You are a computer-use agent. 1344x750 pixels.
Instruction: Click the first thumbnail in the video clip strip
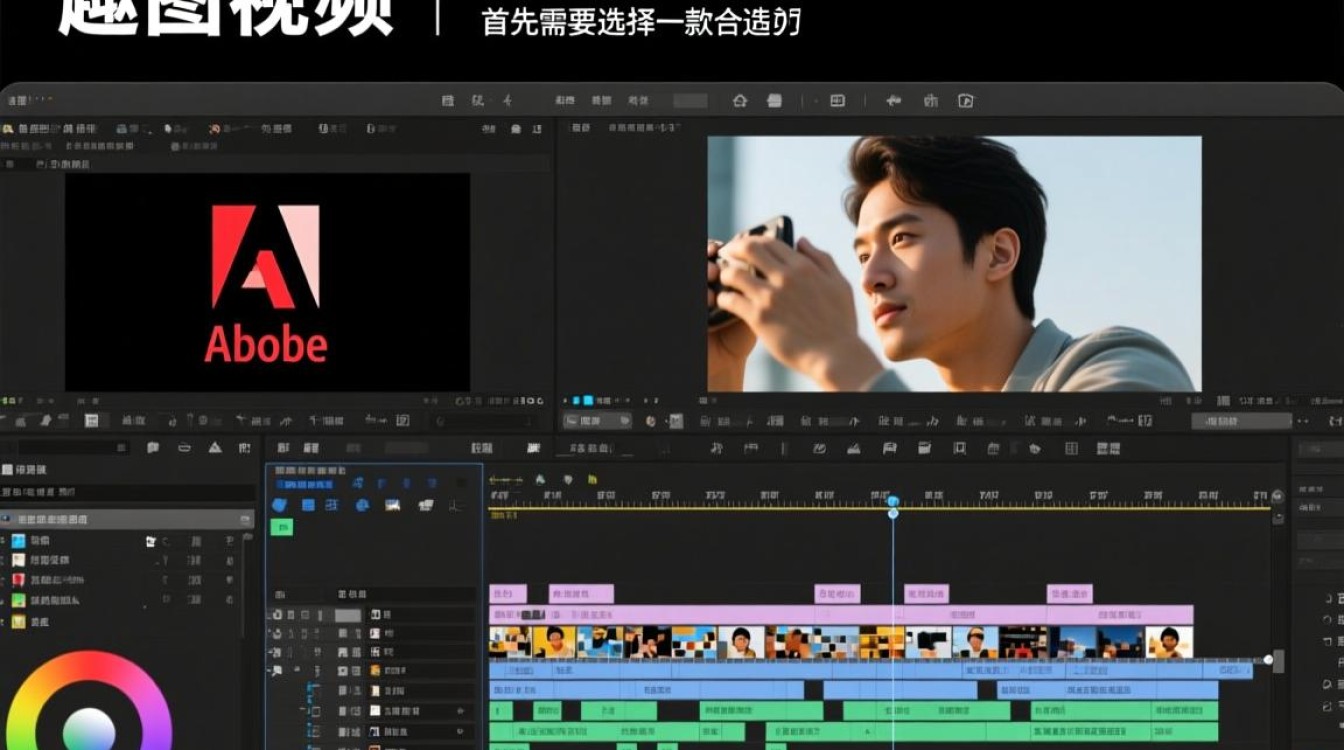pyautogui.click(x=510, y=642)
